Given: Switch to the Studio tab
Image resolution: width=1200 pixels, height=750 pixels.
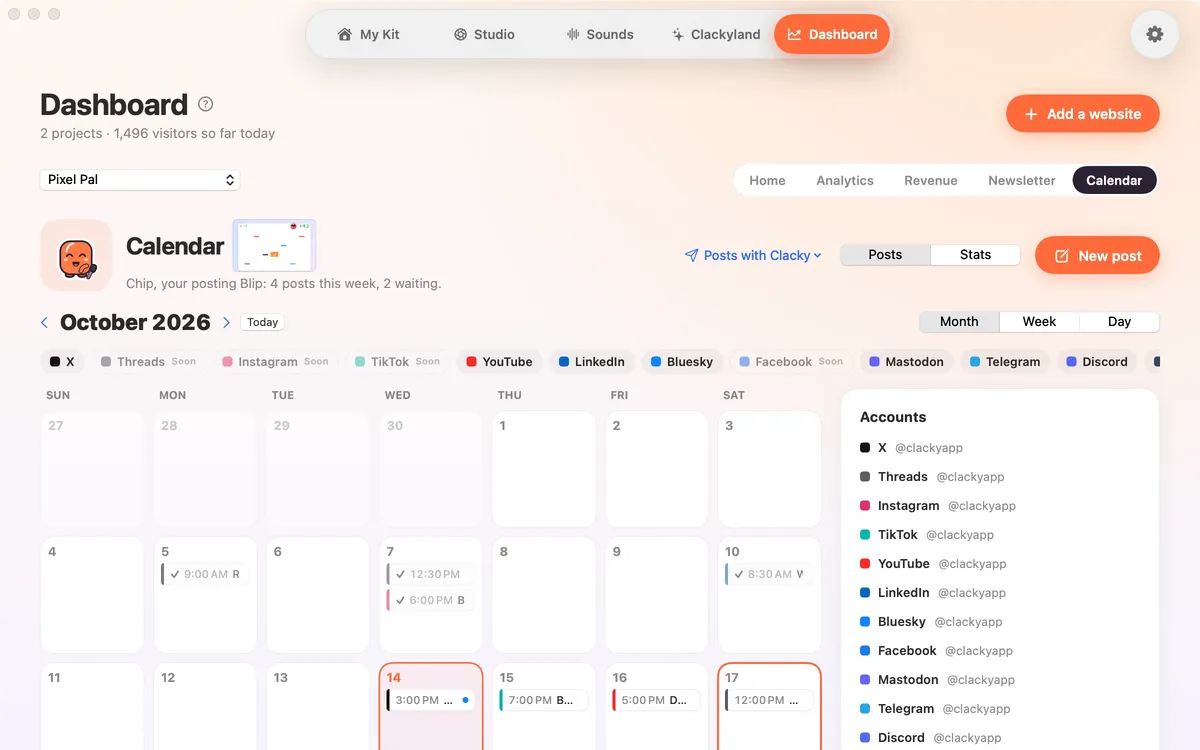Looking at the screenshot, I should 484,34.
